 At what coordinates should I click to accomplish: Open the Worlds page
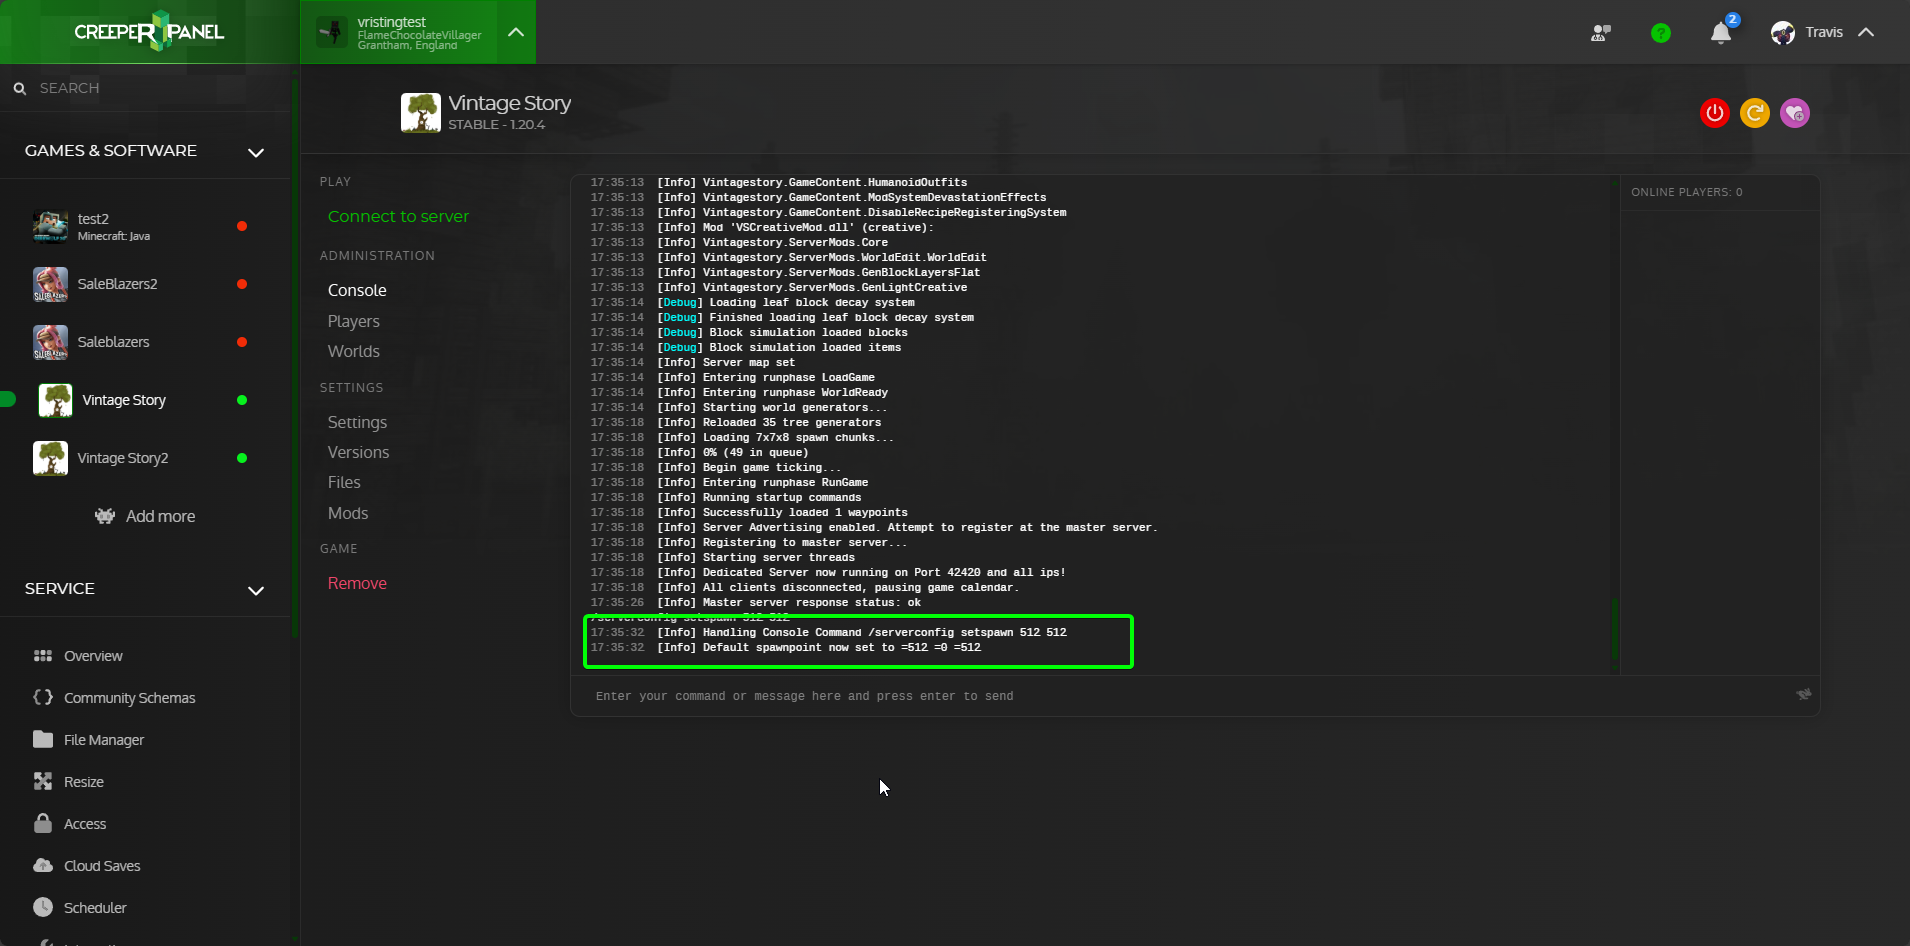pyautogui.click(x=354, y=351)
